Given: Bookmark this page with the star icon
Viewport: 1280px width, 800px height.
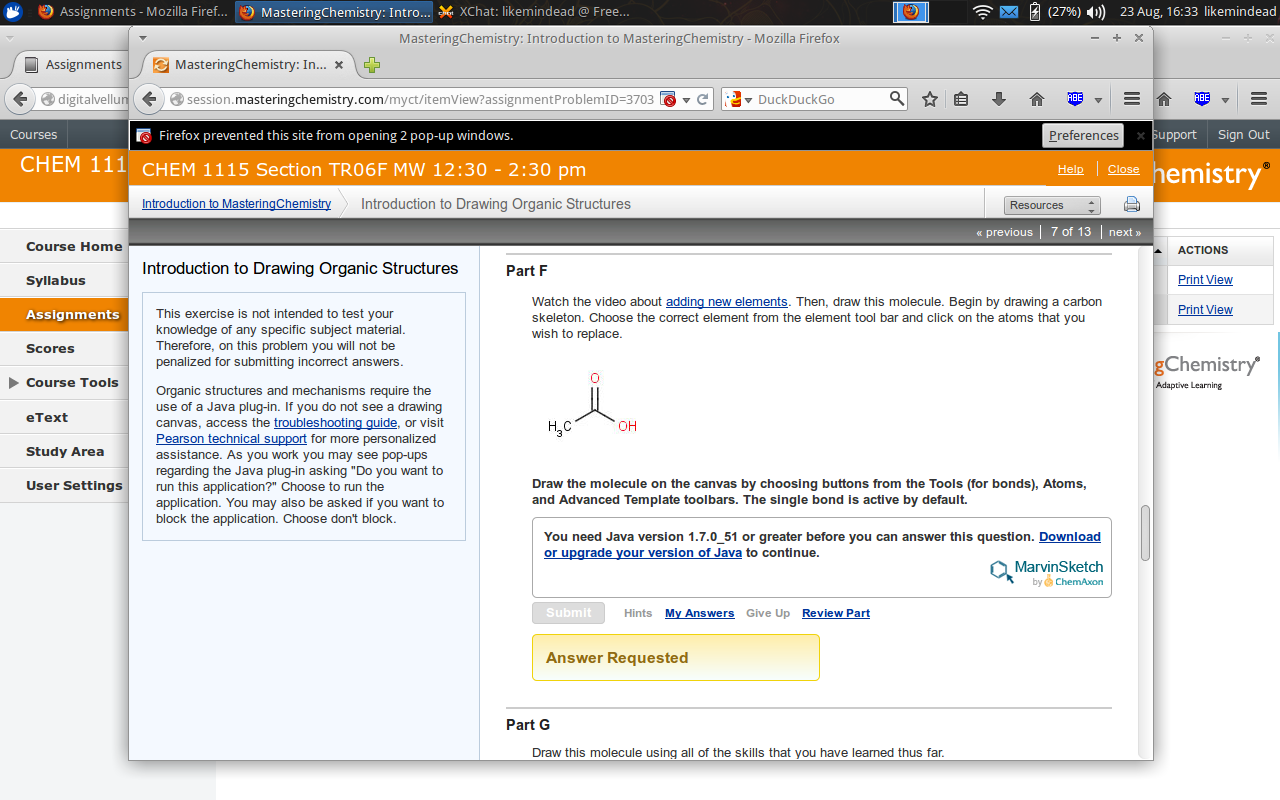Looking at the screenshot, I should (x=929, y=99).
